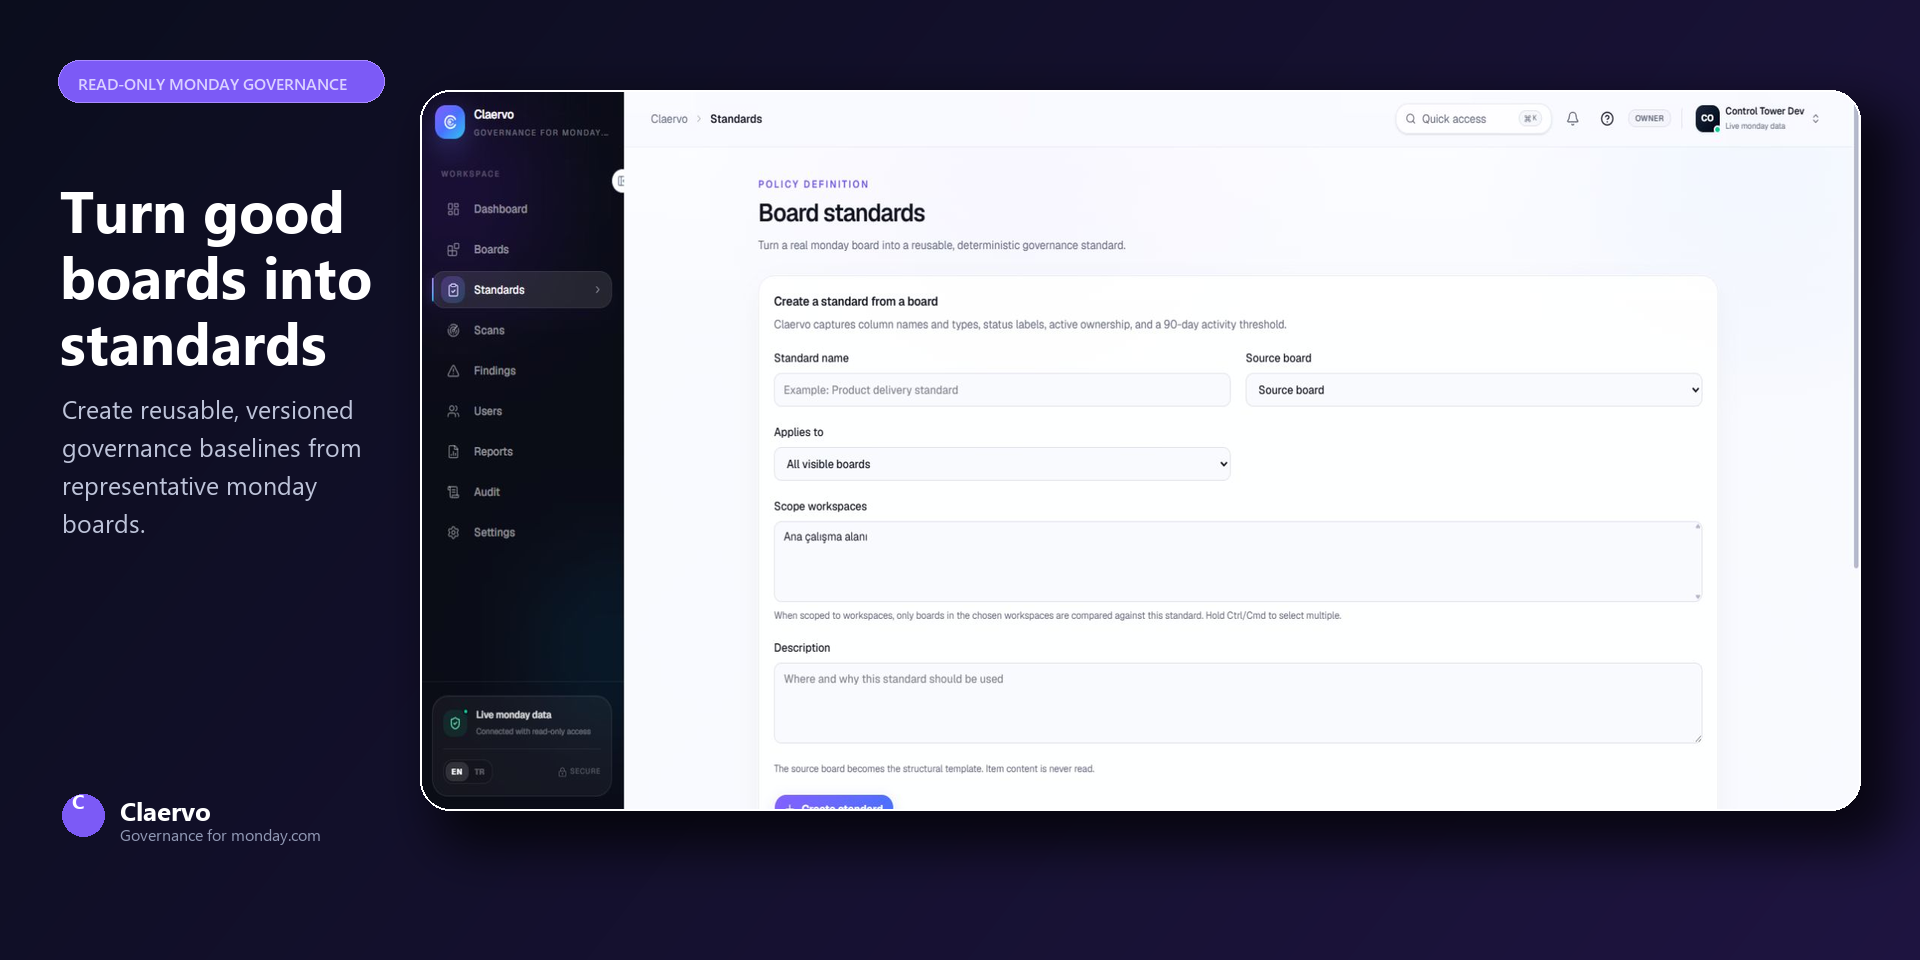Click into the Description text area
This screenshot has width=1920, height=960.
[x=1237, y=703]
